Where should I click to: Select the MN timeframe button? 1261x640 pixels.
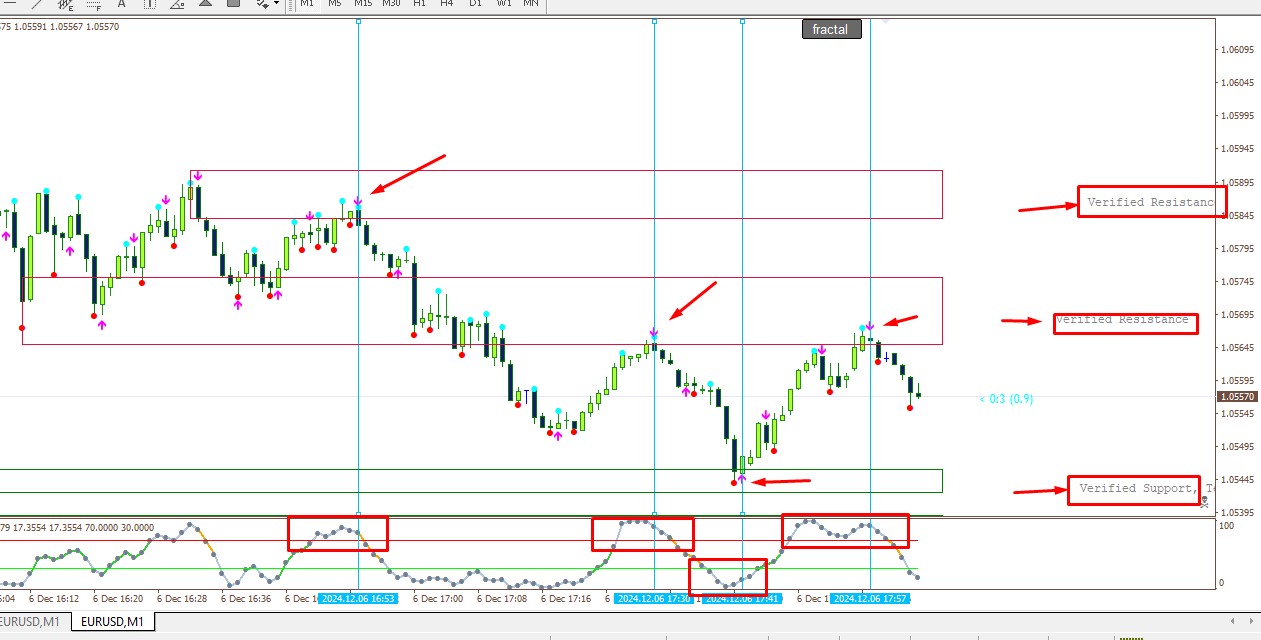coord(531,4)
